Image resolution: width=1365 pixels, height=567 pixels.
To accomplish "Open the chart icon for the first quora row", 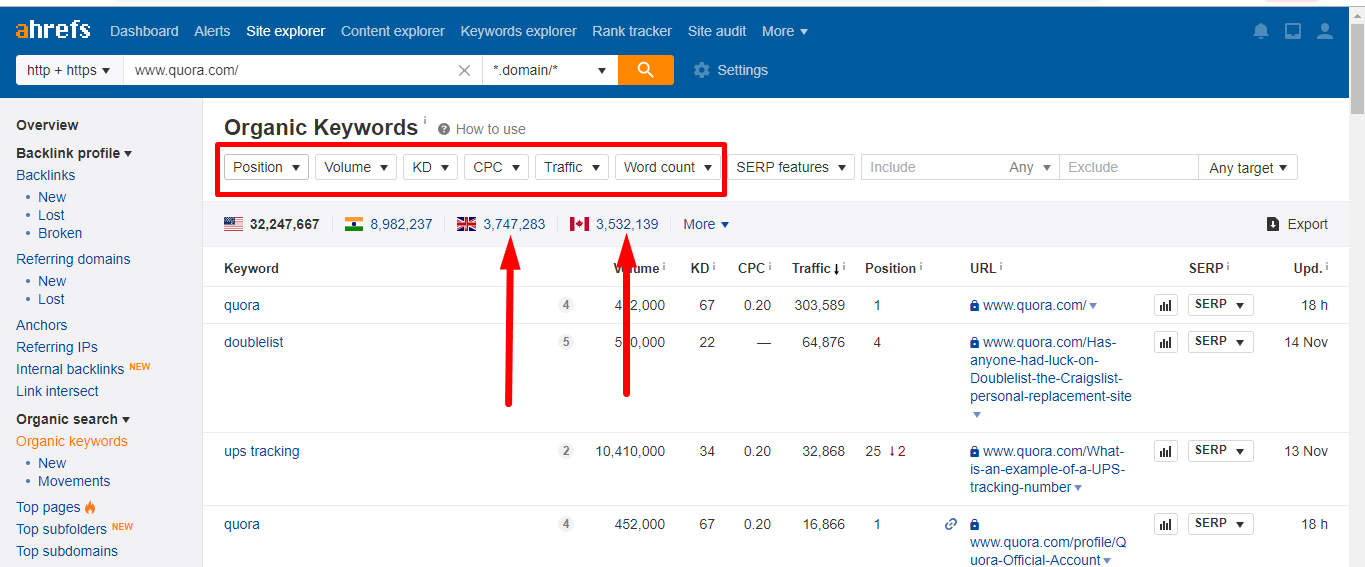I will (1166, 305).
